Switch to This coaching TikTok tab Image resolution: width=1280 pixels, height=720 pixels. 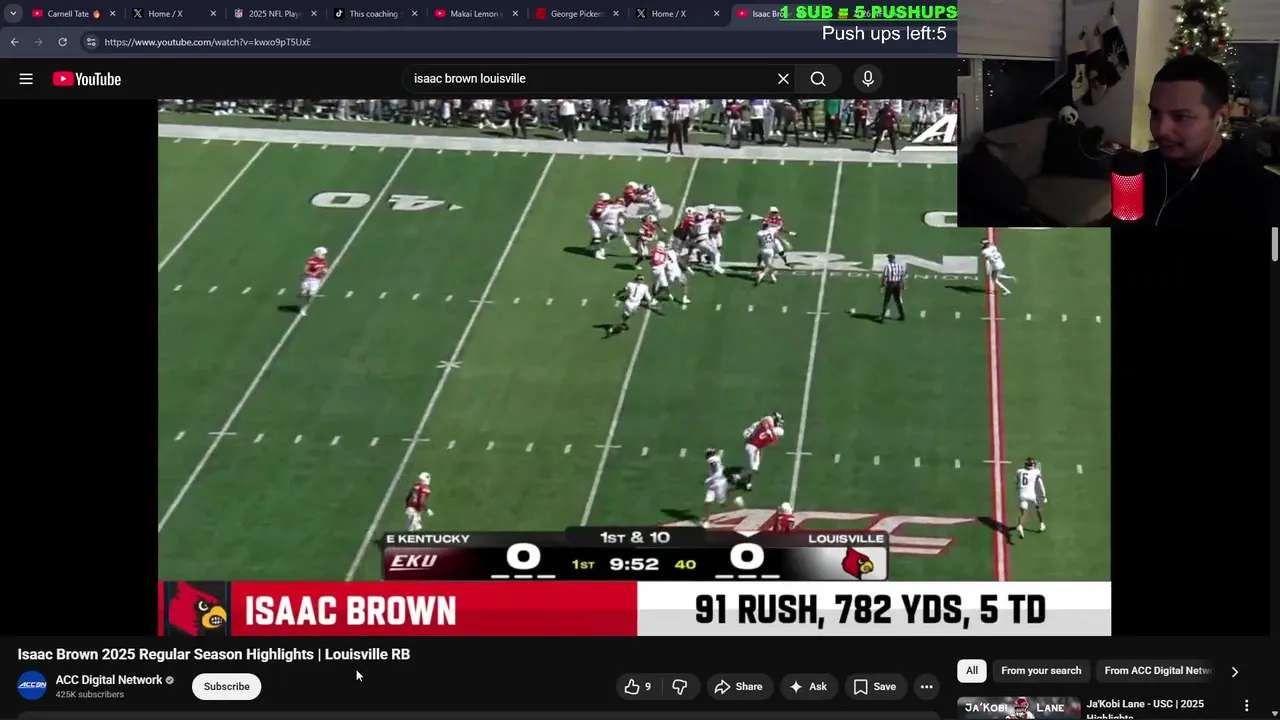point(373,14)
